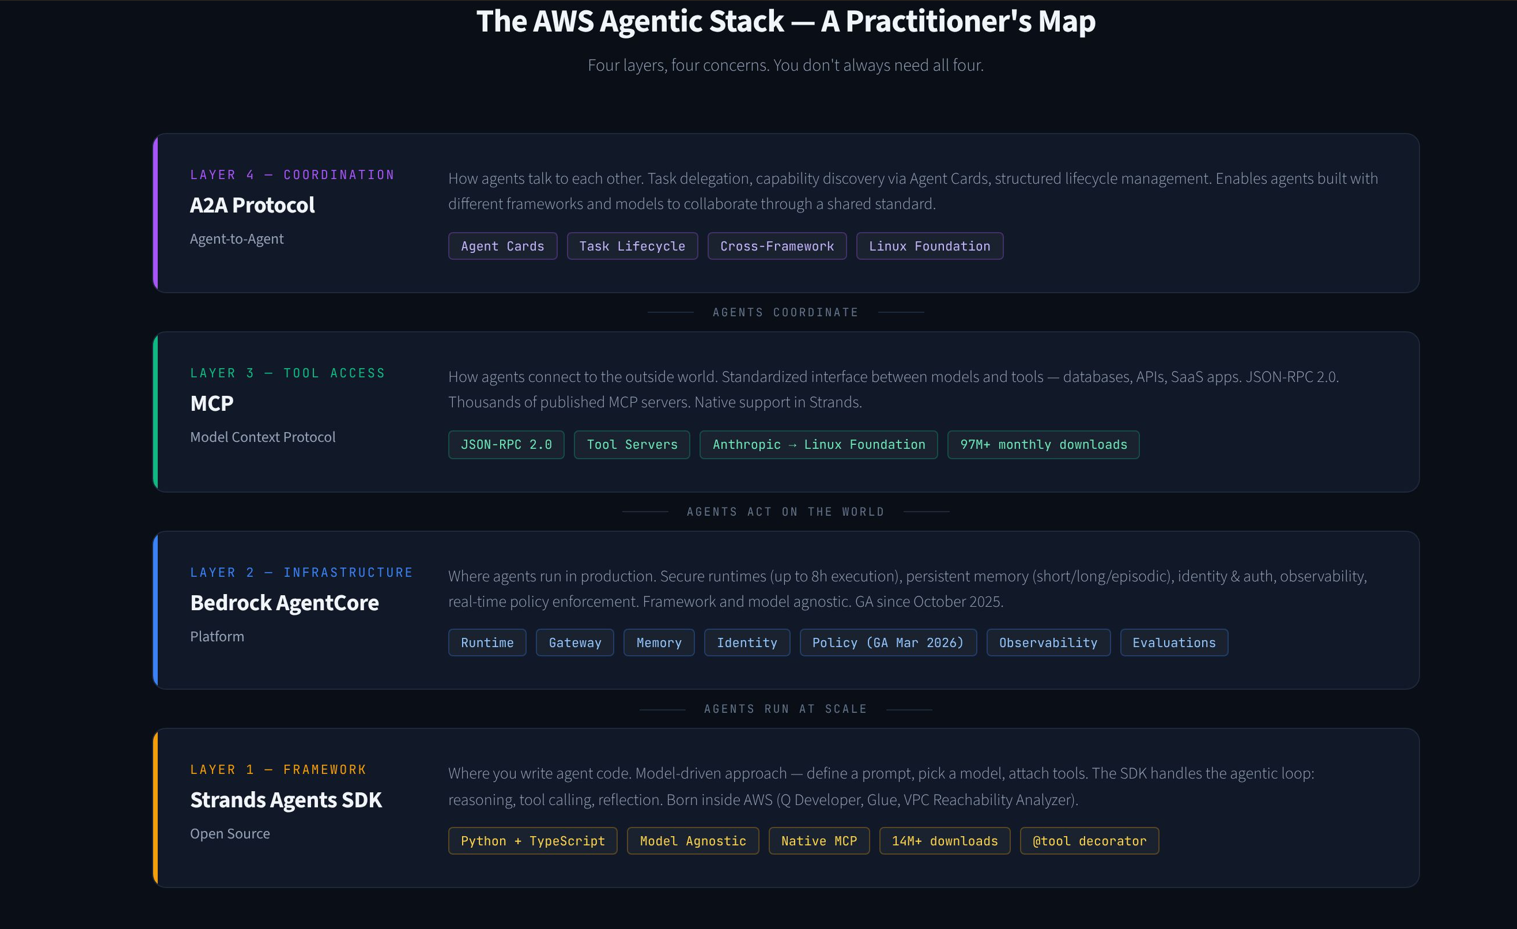Click the 'A2A Protocol' heading
Image resolution: width=1517 pixels, height=929 pixels.
pyautogui.click(x=252, y=205)
